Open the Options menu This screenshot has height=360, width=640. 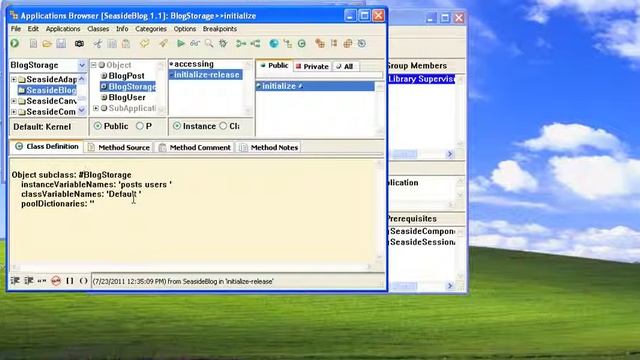[x=184, y=29]
